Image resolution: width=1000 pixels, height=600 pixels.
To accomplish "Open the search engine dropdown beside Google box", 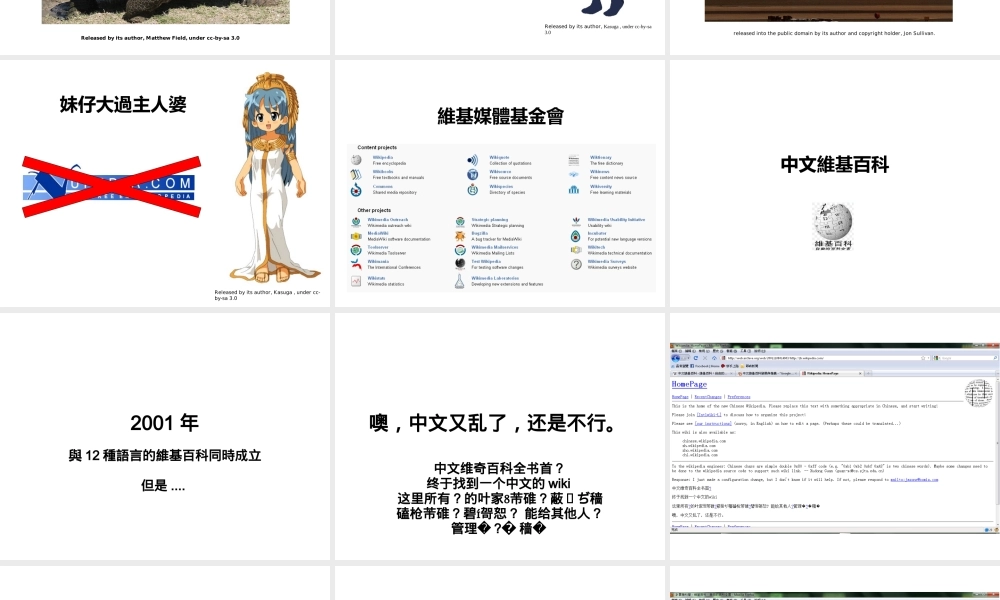I will pyautogui.click(x=935, y=358).
